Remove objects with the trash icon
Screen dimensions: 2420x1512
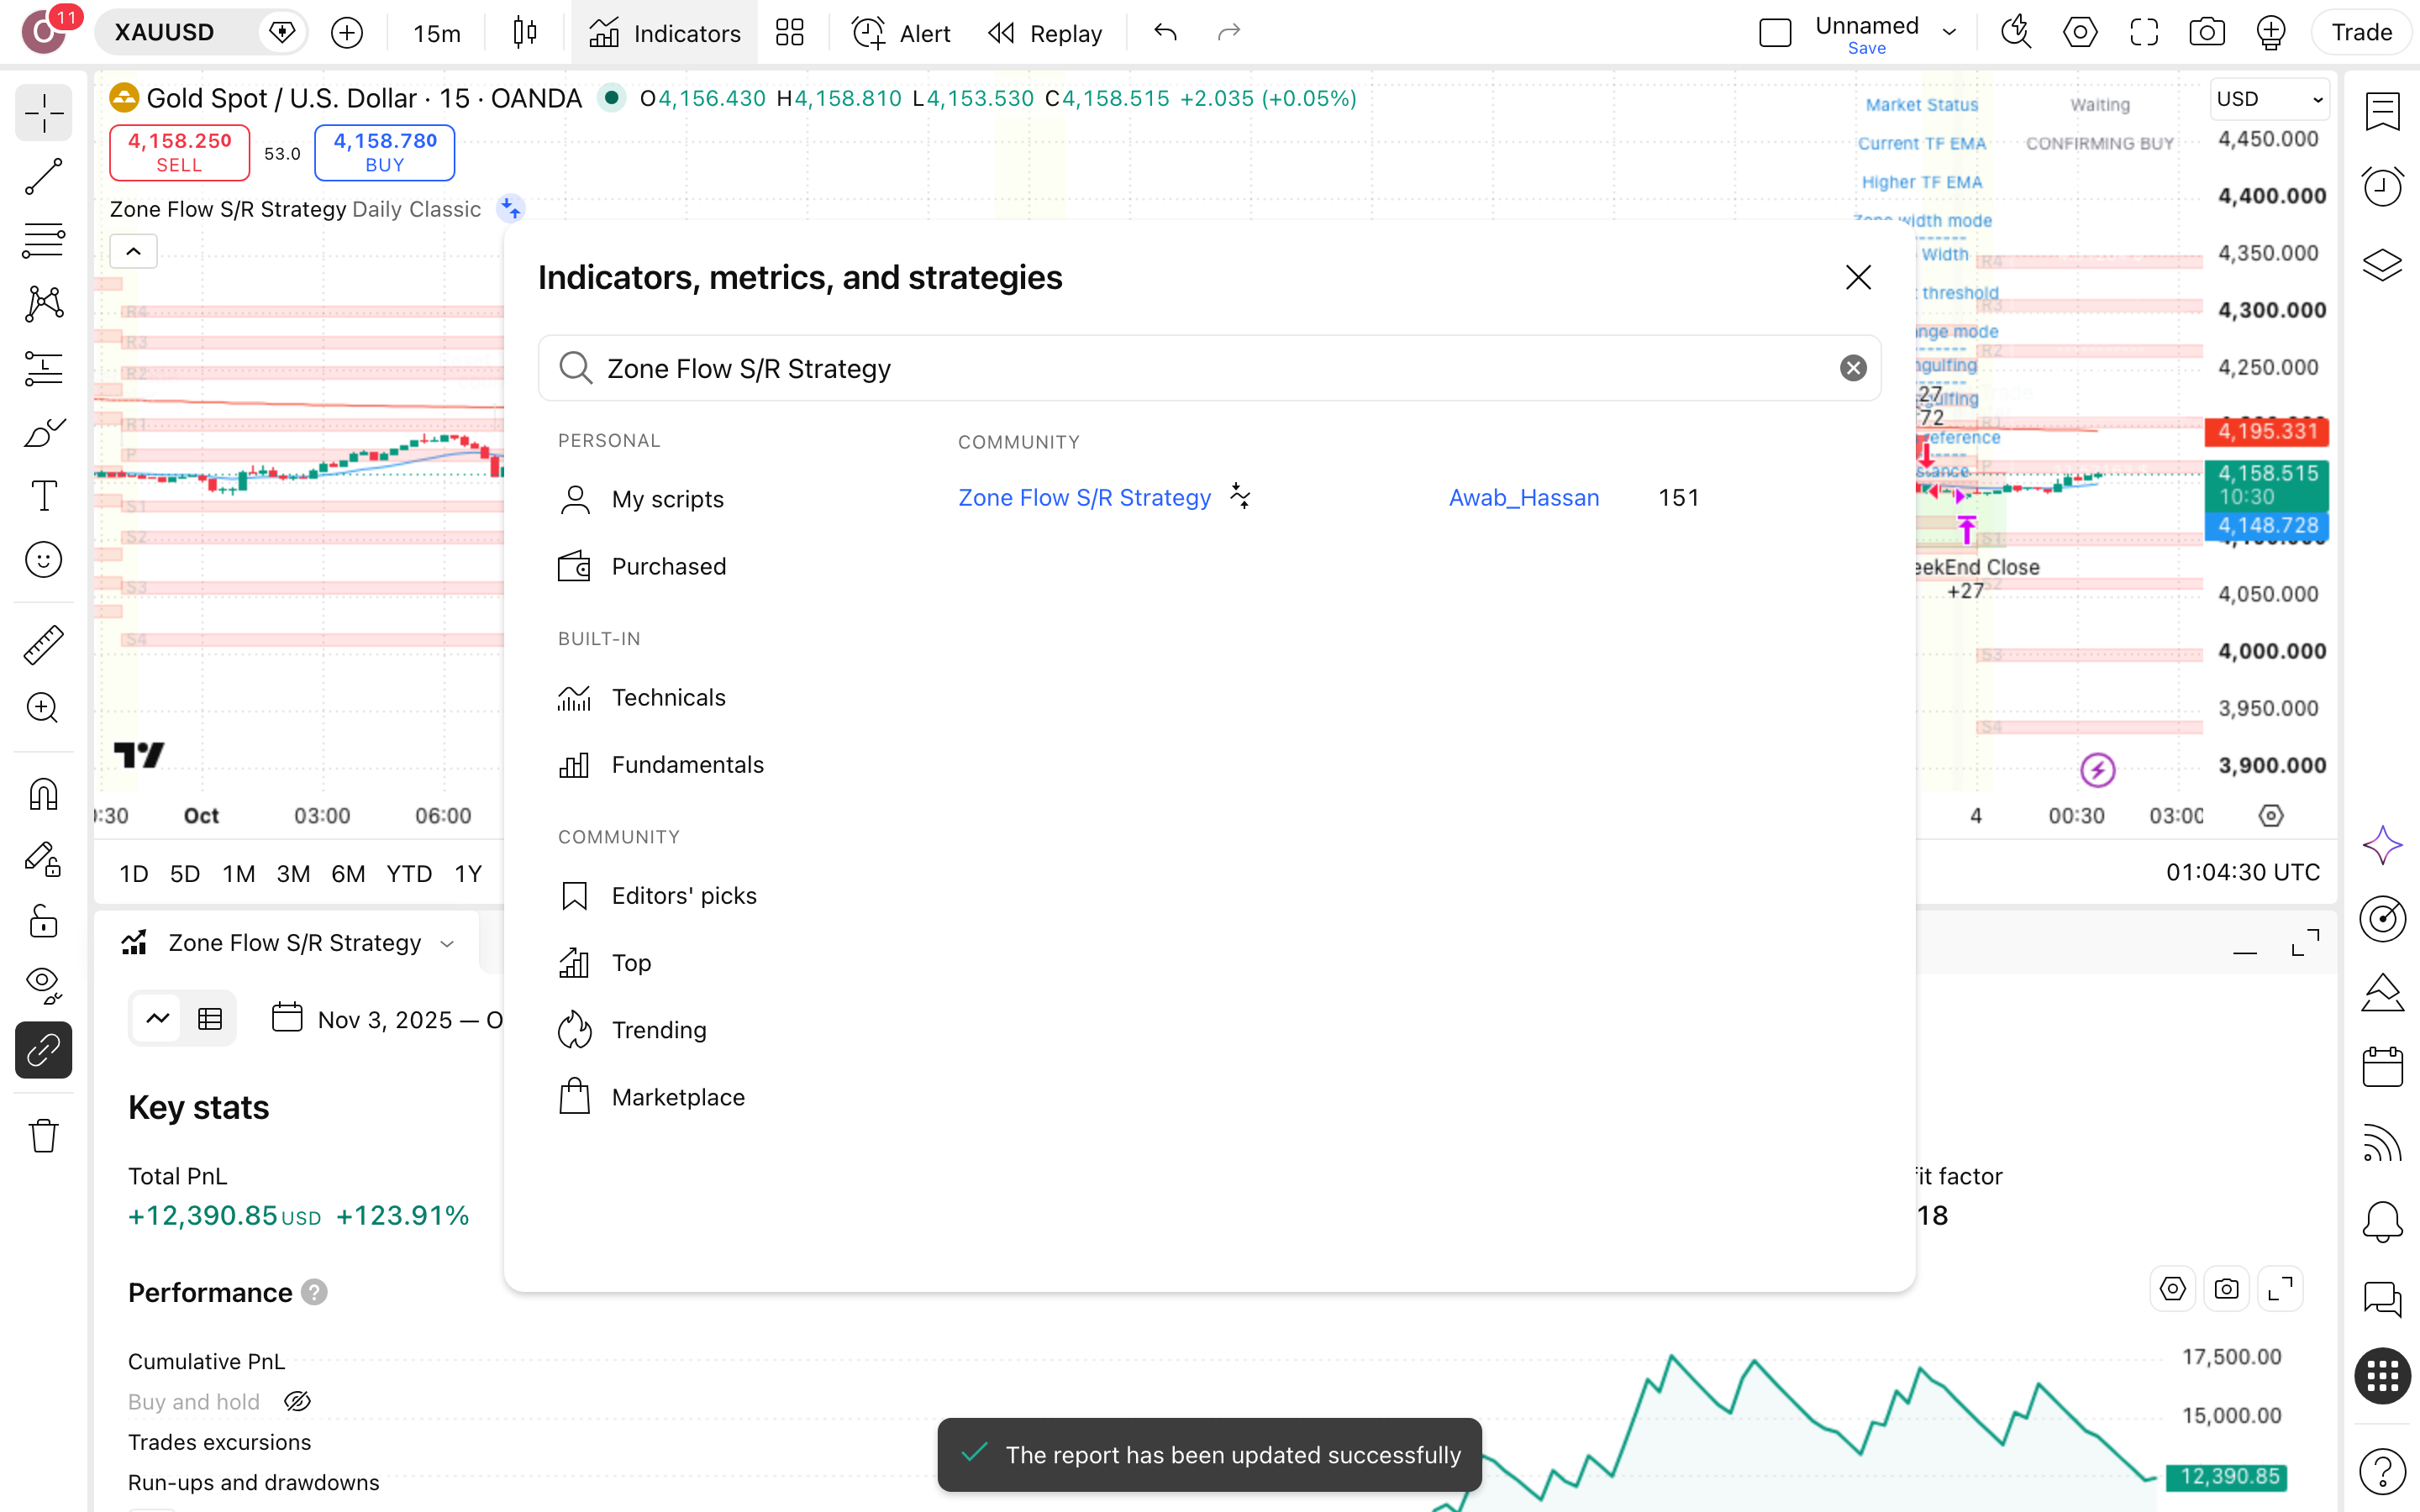[43, 1136]
